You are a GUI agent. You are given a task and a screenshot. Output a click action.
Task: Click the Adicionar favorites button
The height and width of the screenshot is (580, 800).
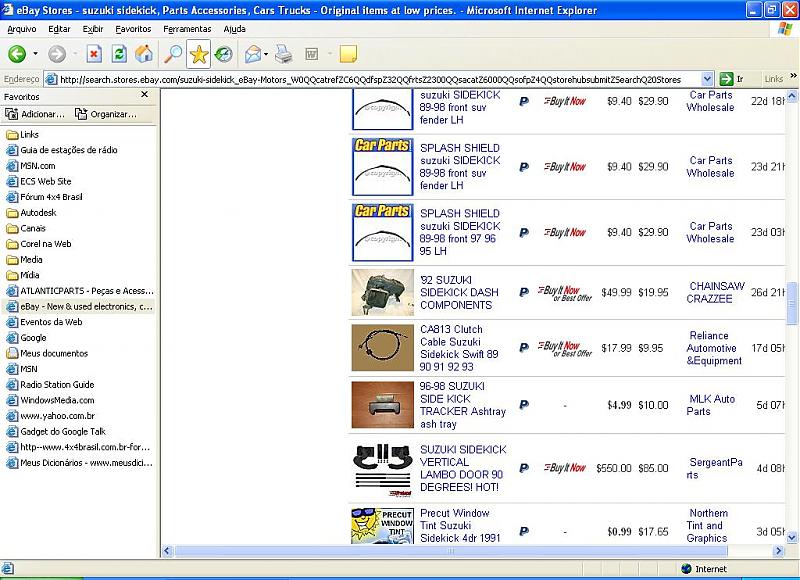tap(35, 114)
